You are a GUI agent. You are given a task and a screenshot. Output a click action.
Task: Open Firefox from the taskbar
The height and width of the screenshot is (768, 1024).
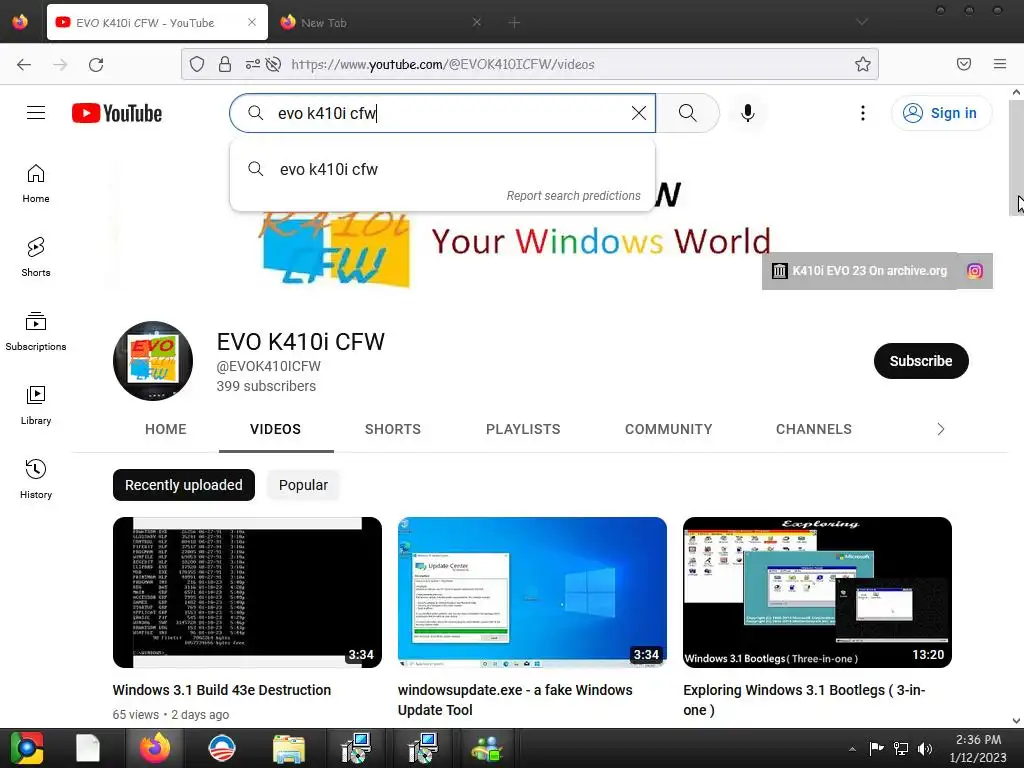[154, 748]
